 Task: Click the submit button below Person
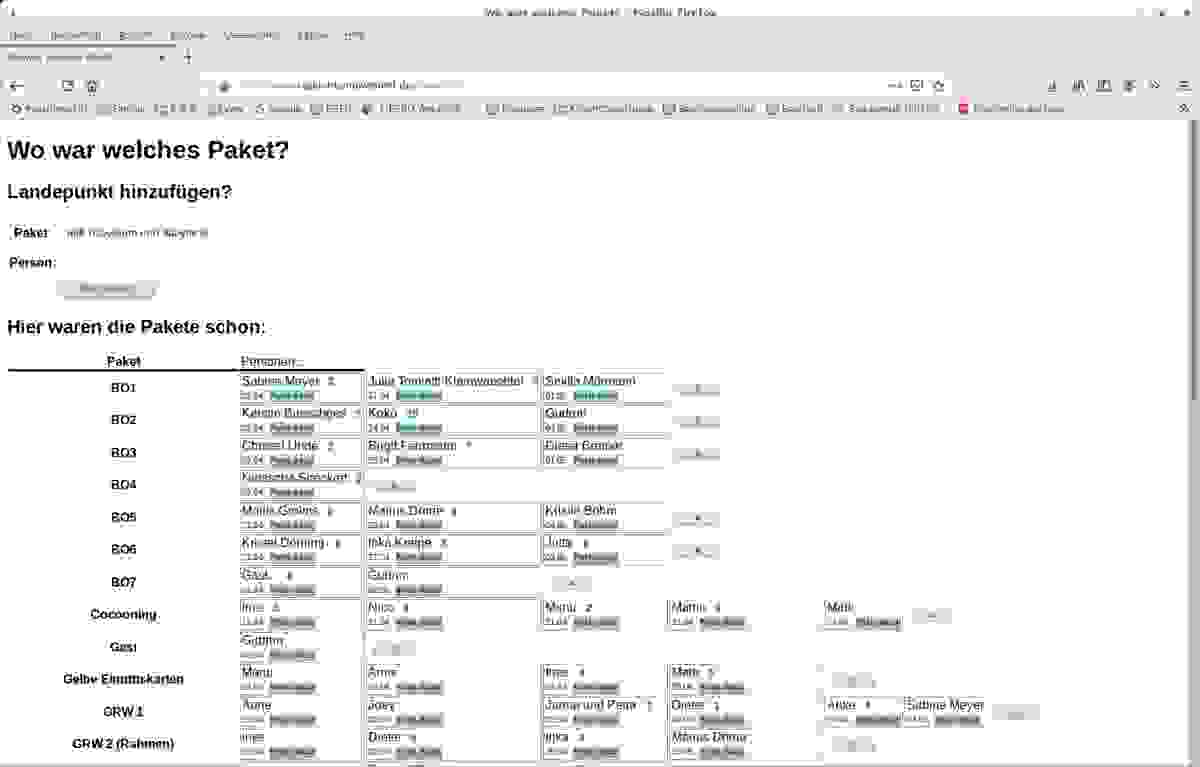point(107,289)
